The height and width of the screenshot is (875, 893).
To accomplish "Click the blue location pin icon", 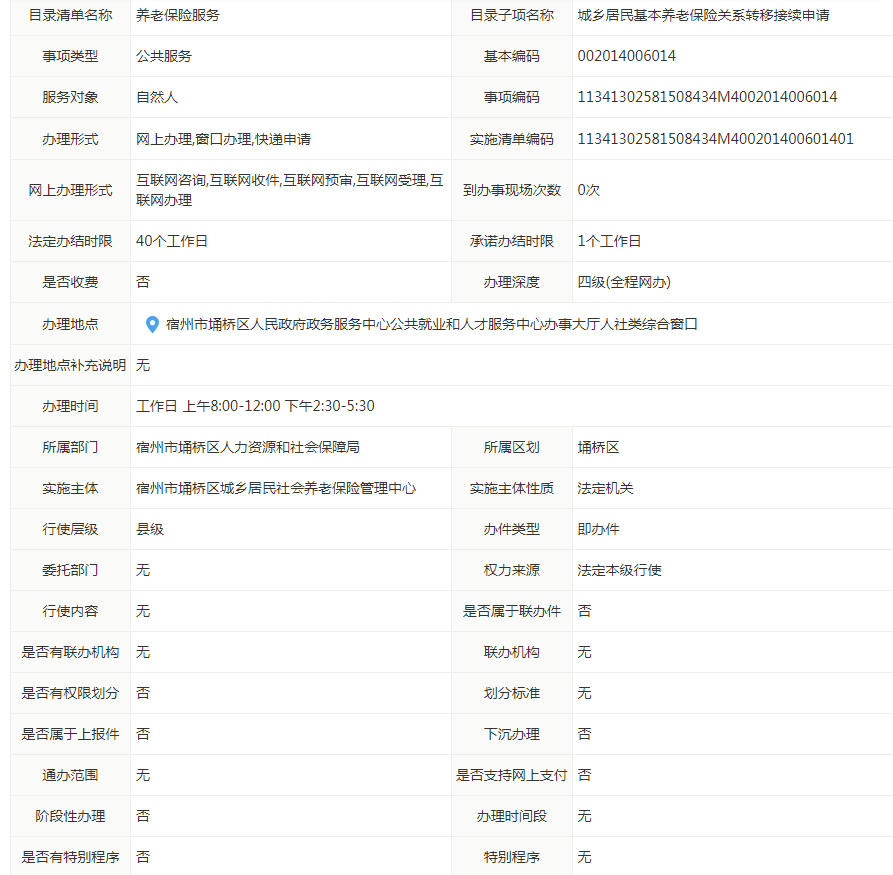I will tap(152, 324).
